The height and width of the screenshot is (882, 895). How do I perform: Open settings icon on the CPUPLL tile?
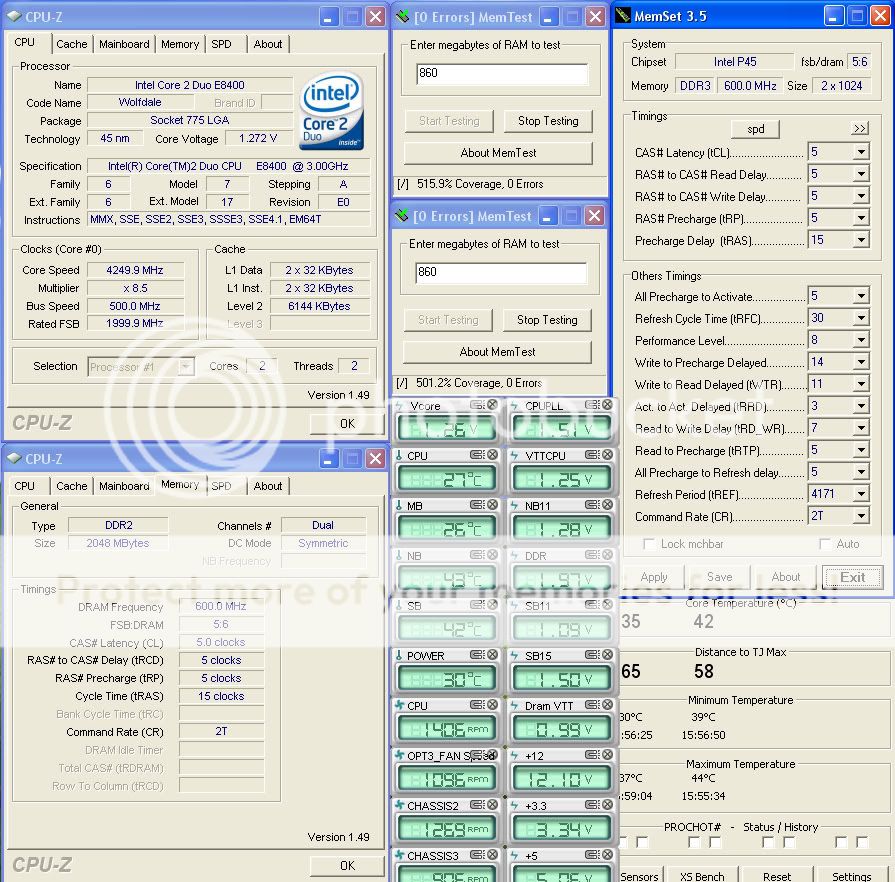(592, 405)
